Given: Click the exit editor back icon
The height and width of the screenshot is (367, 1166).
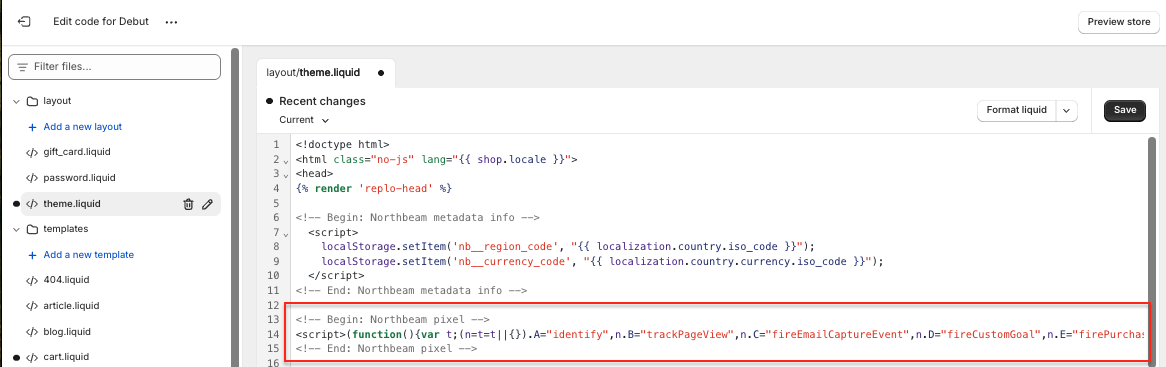Looking at the screenshot, I should (x=23, y=22).
